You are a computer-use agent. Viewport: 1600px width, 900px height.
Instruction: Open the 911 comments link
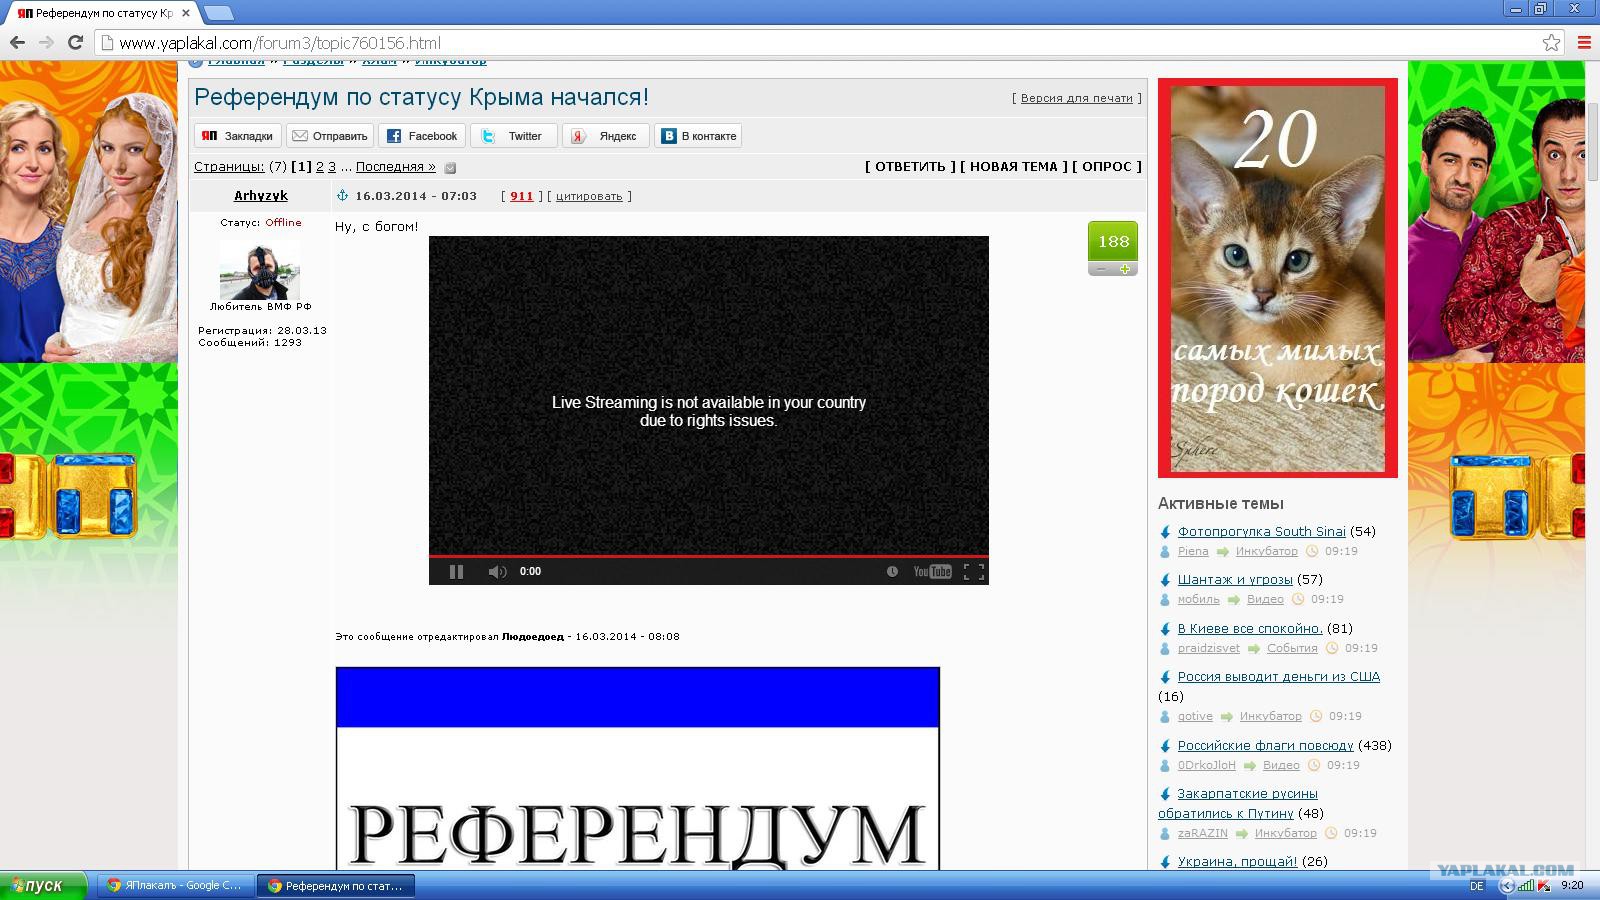coord(522,196)
